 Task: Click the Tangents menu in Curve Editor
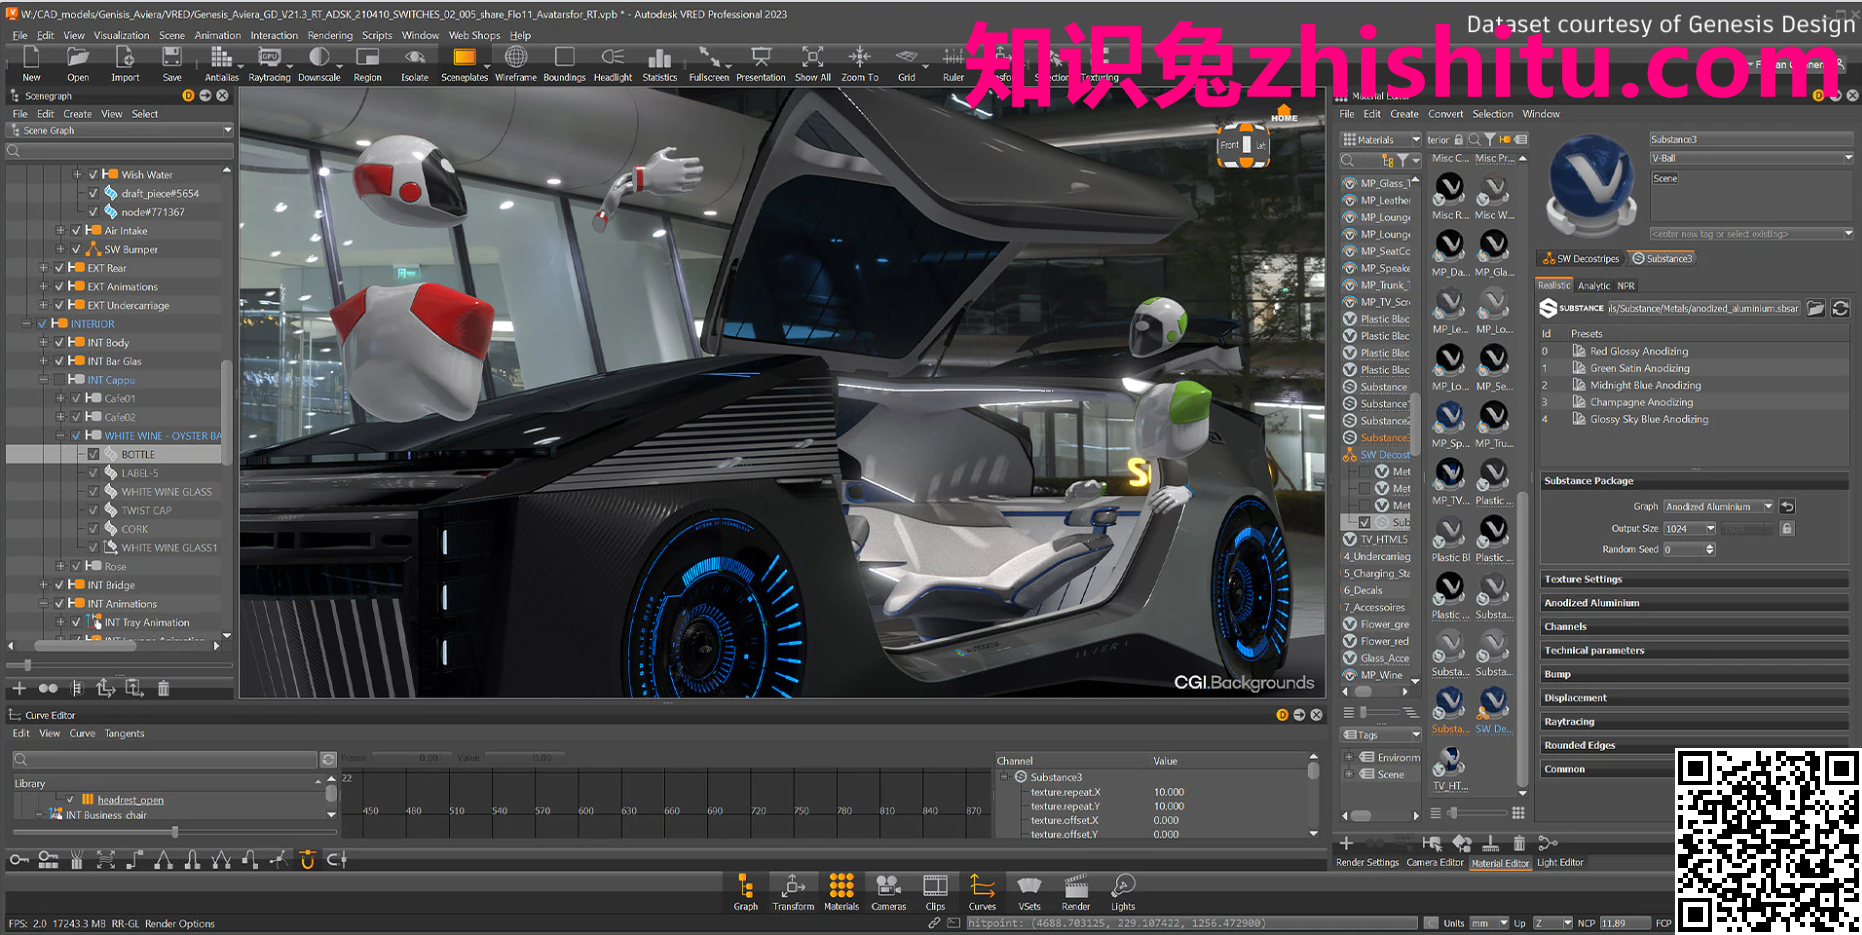point(124,733)
